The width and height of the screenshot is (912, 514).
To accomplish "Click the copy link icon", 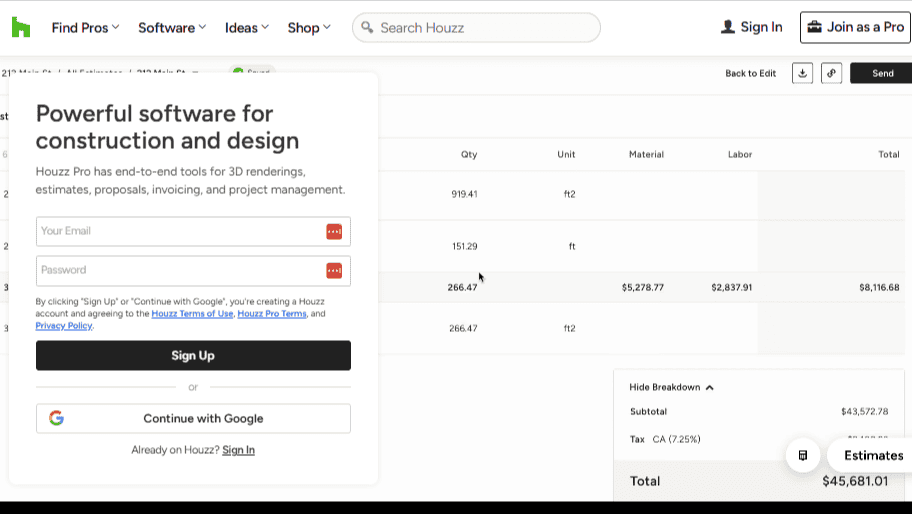I will coord(831,73).
